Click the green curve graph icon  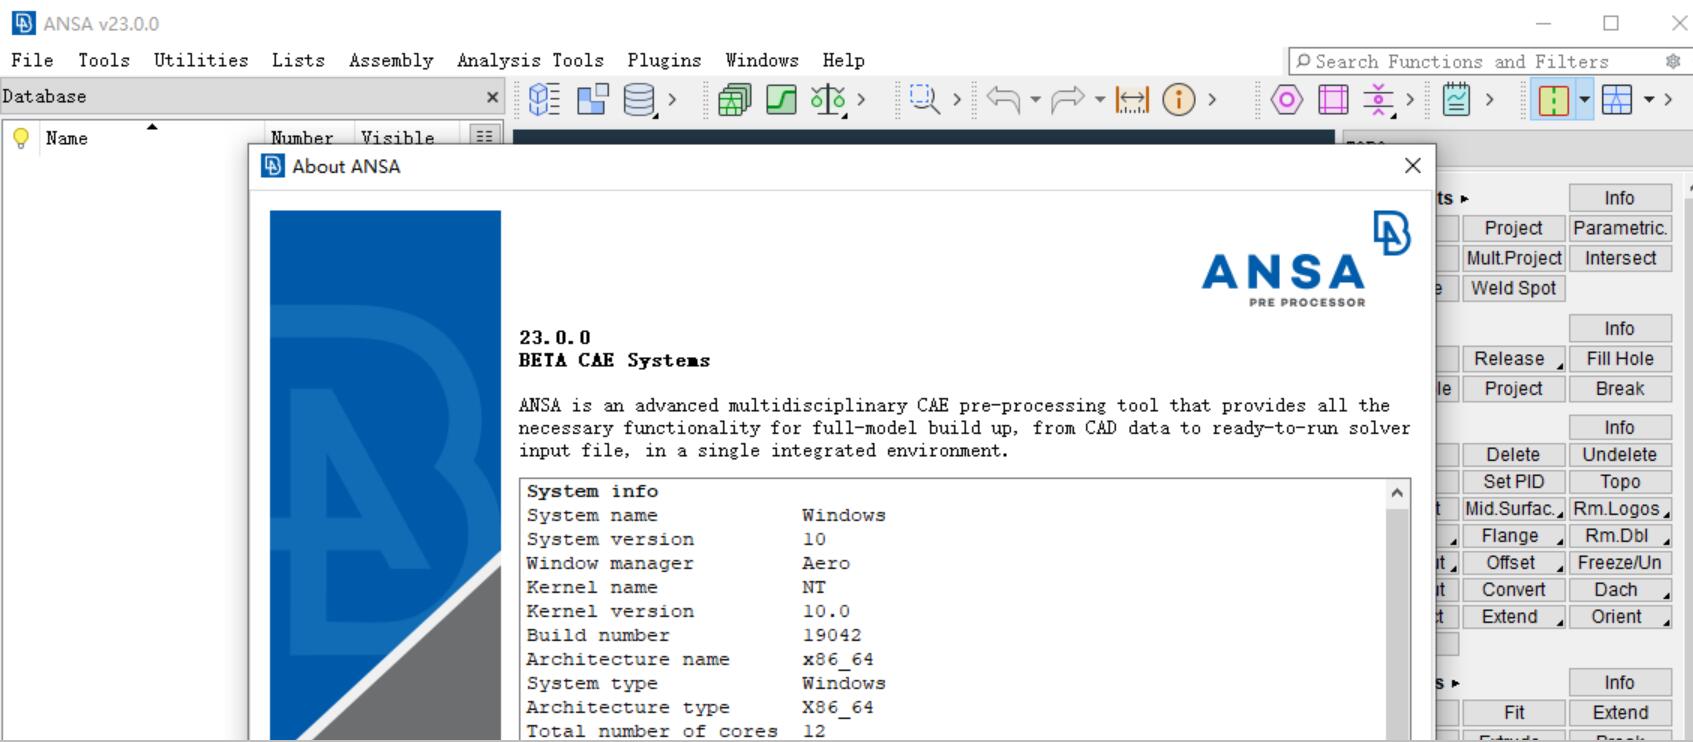click(x=781, y=99)
